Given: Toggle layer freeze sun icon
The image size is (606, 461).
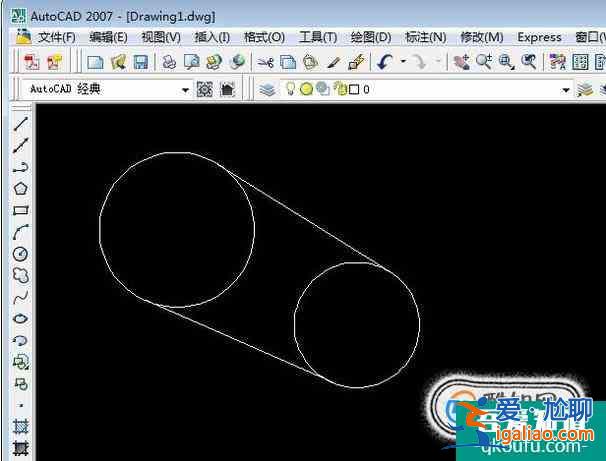Looking at the screenshot, I should pos(306,90).
